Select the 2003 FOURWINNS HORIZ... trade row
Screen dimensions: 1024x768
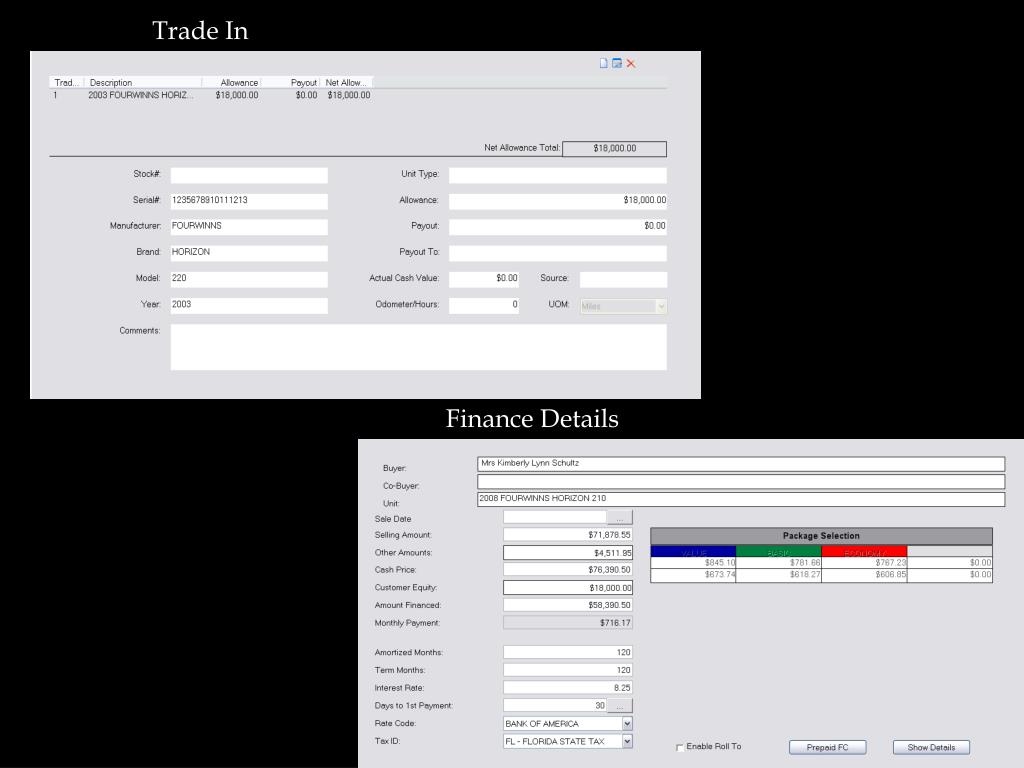(x=212, y=95)
